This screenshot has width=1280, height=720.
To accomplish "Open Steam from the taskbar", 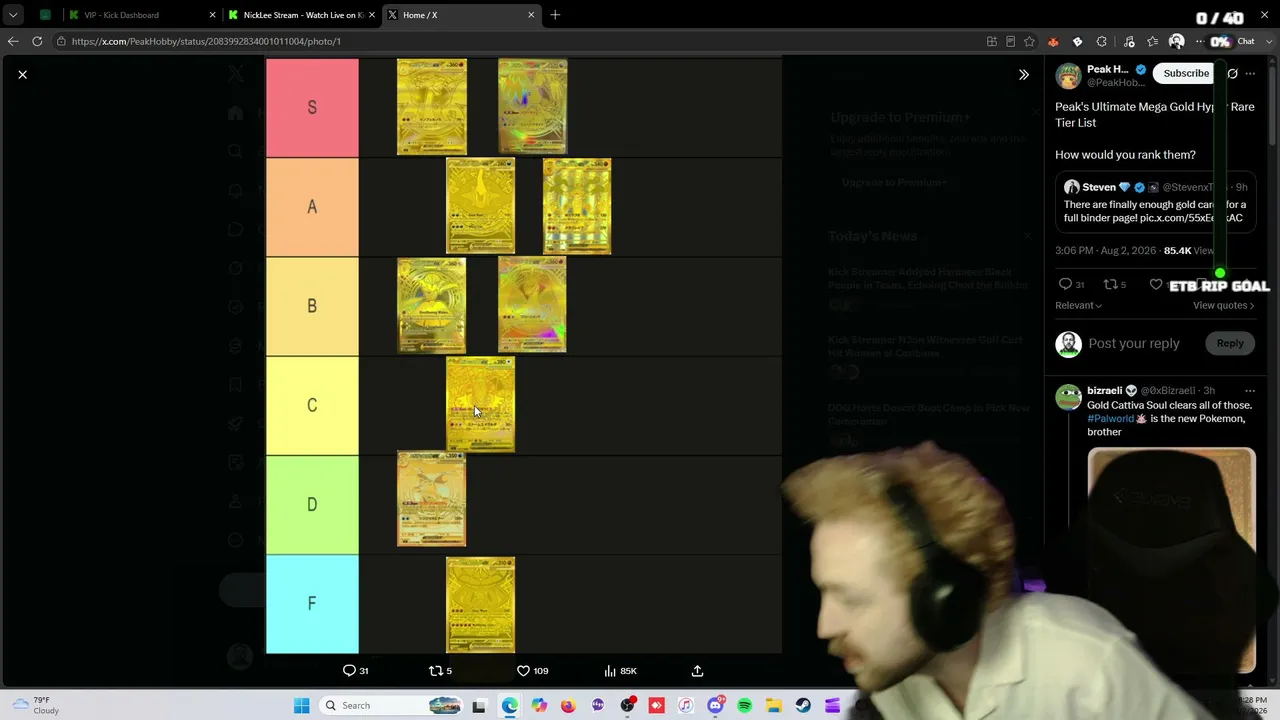I will click(x=803, y=706).
